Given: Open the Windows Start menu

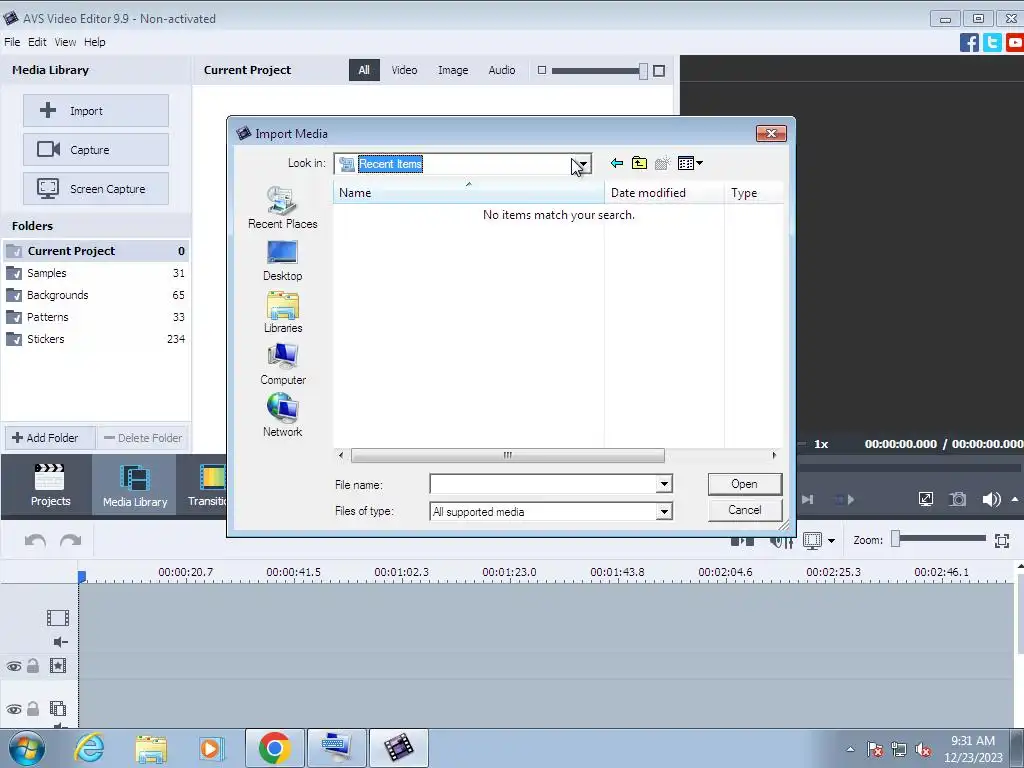Looking at the screenshot, I should coord(27,748).
